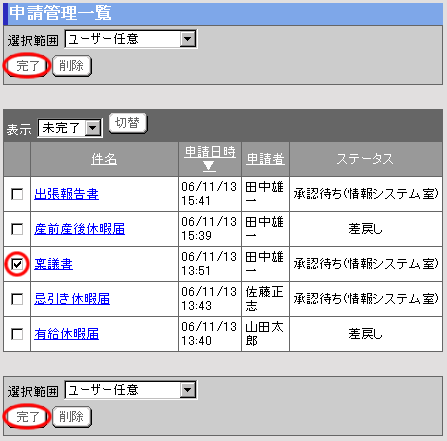Screen dimensions: 447x441
Task: Sort by 件名 column header
Action: [x=104, y=159]
